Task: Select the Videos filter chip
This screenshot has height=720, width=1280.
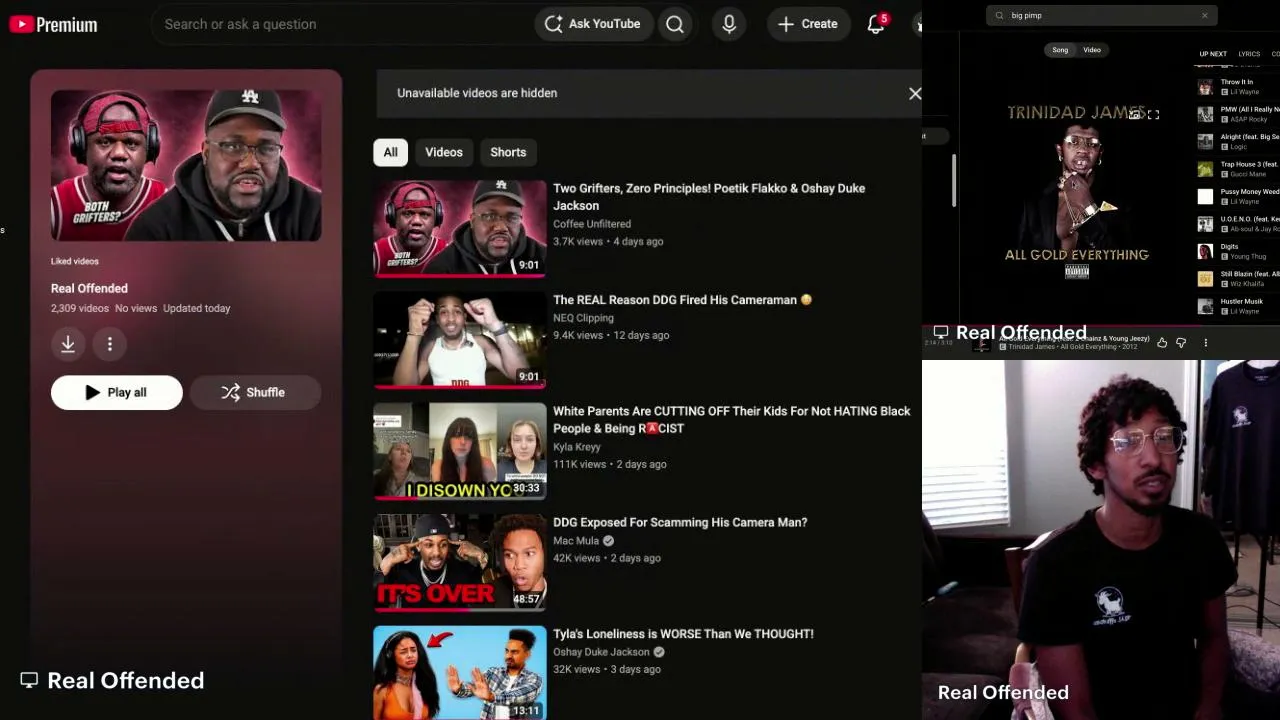Action: [444, 152]
